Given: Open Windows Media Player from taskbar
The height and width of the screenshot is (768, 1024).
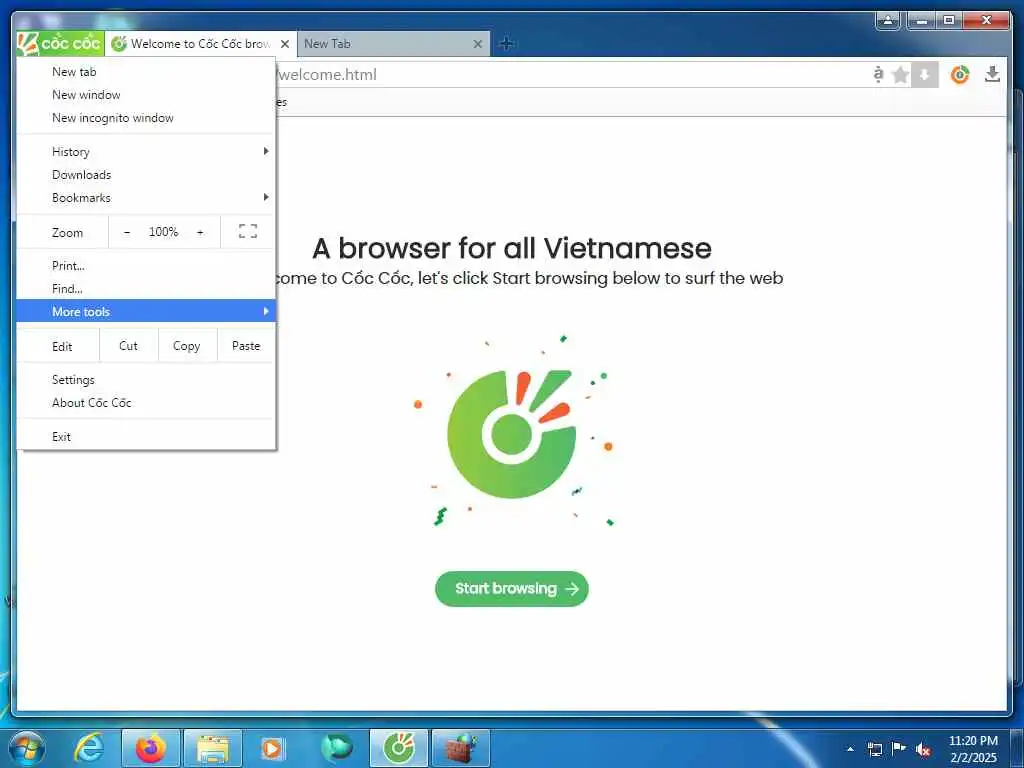Looking at the screenshot, I should point(272,748).
